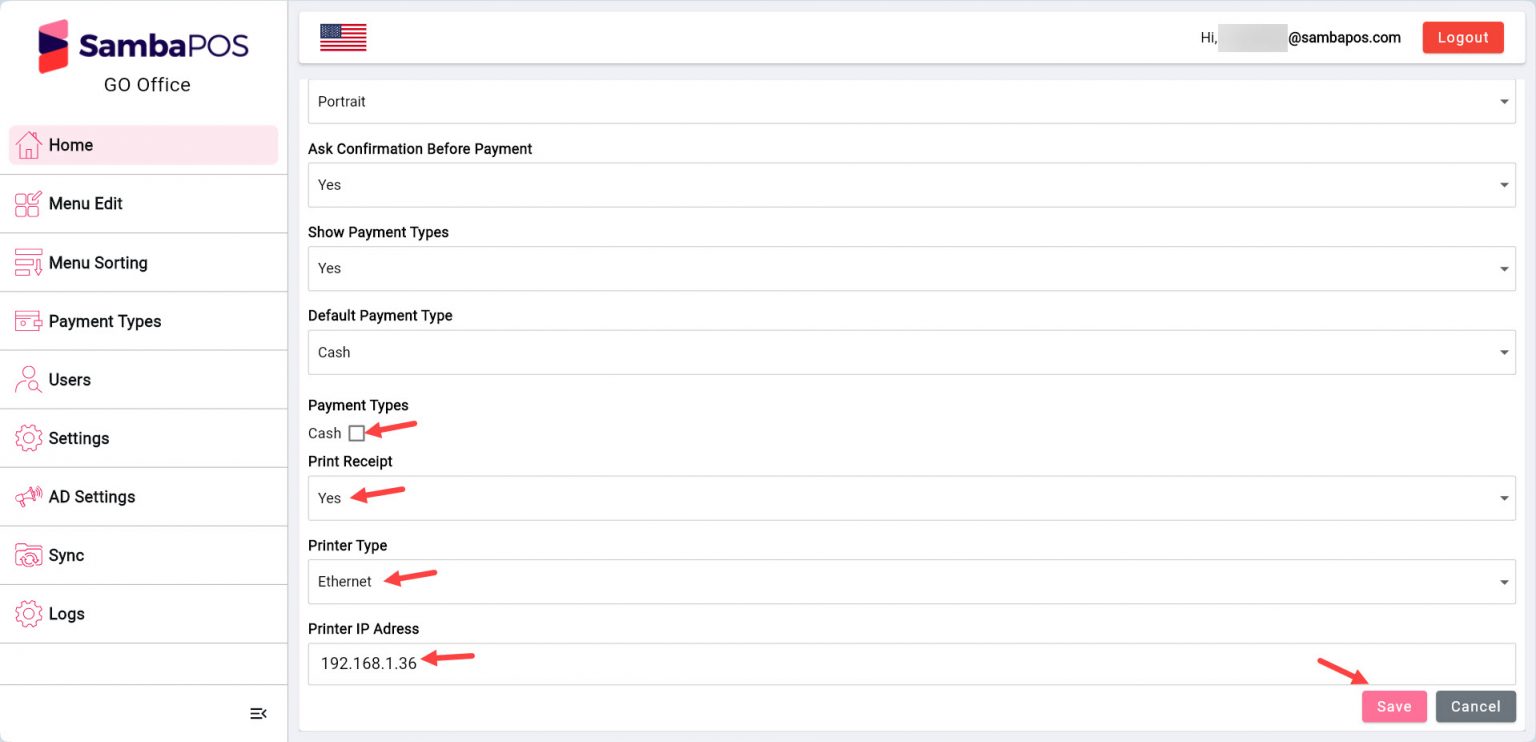
Task: Enable the Cash payment type checkbox
Action: (357, 433)
